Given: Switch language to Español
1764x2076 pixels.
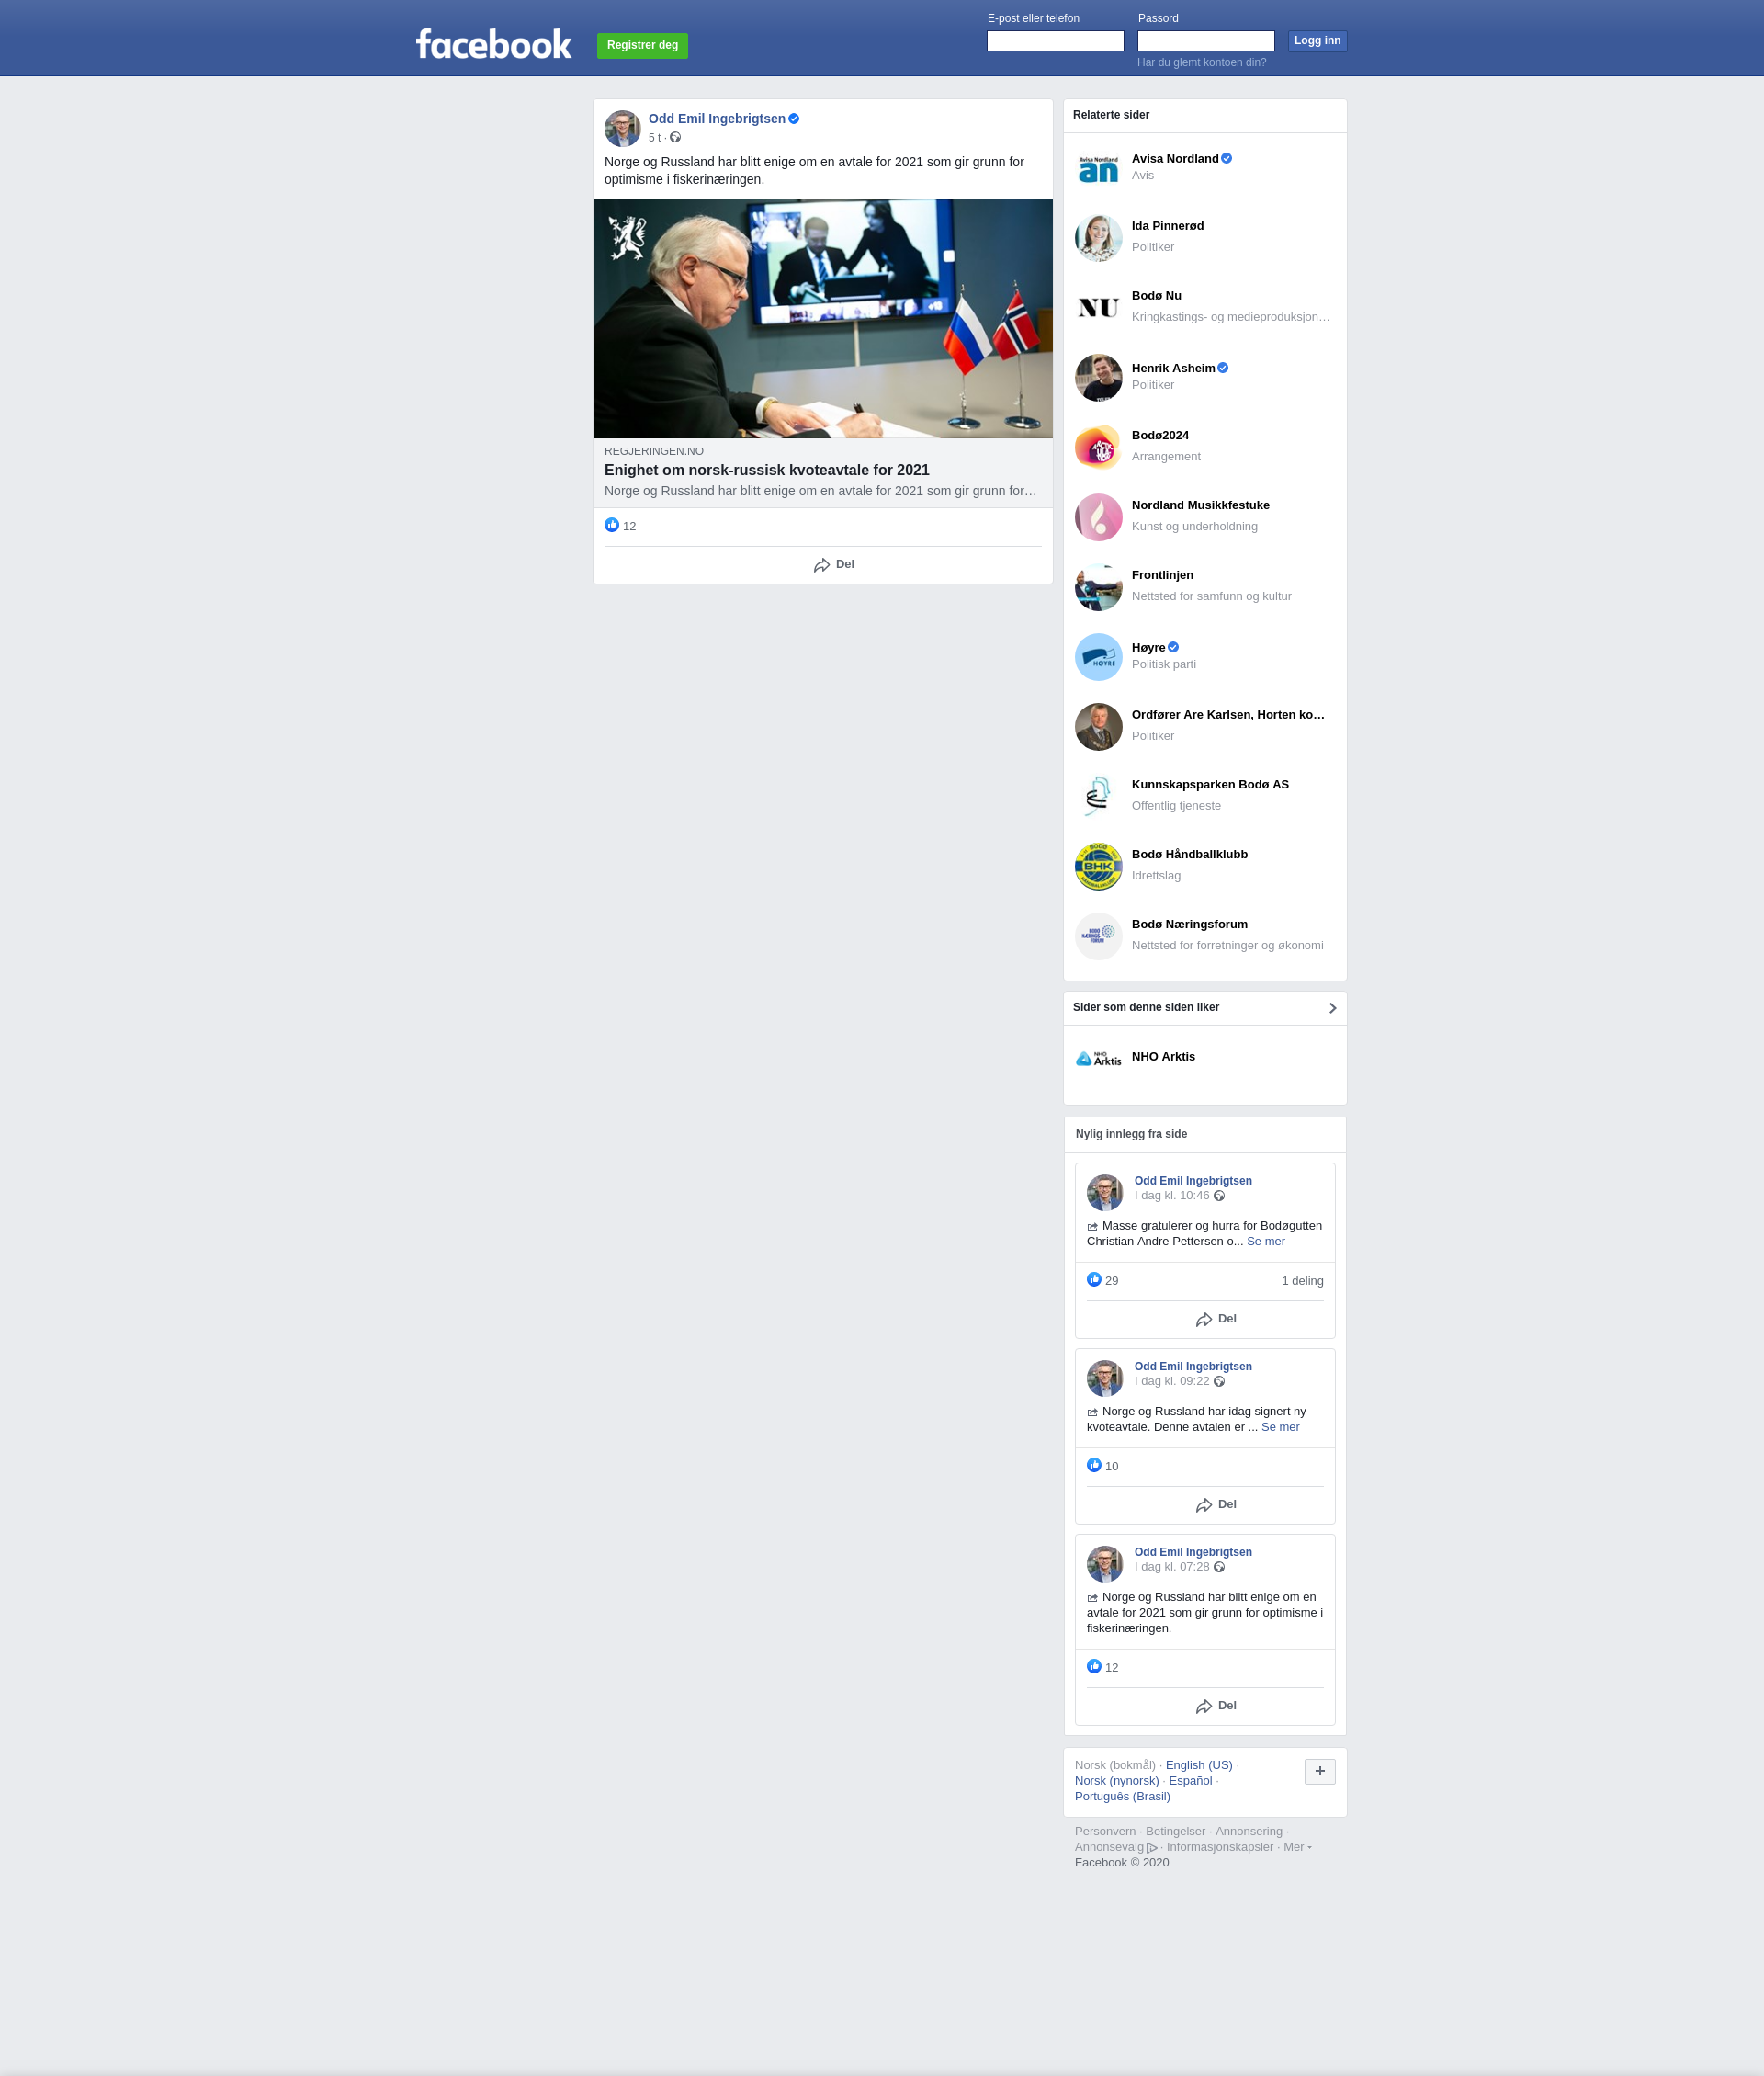Looking at the screenshot, I should point(1190,1781).
